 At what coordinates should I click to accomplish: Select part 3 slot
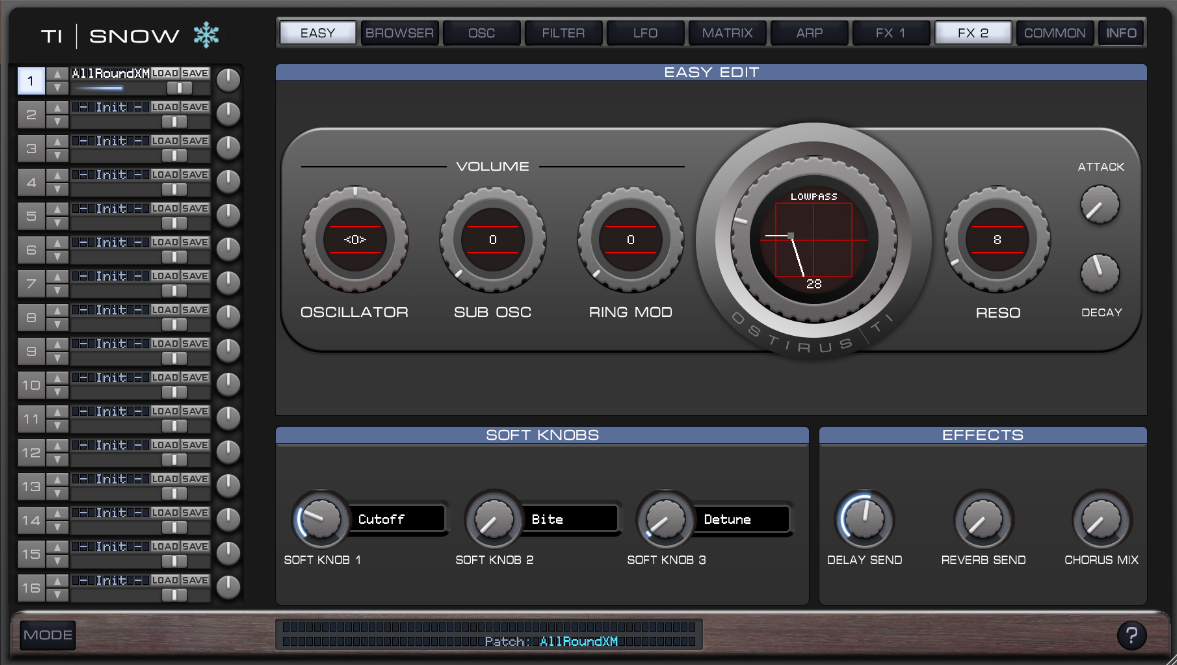31,148
